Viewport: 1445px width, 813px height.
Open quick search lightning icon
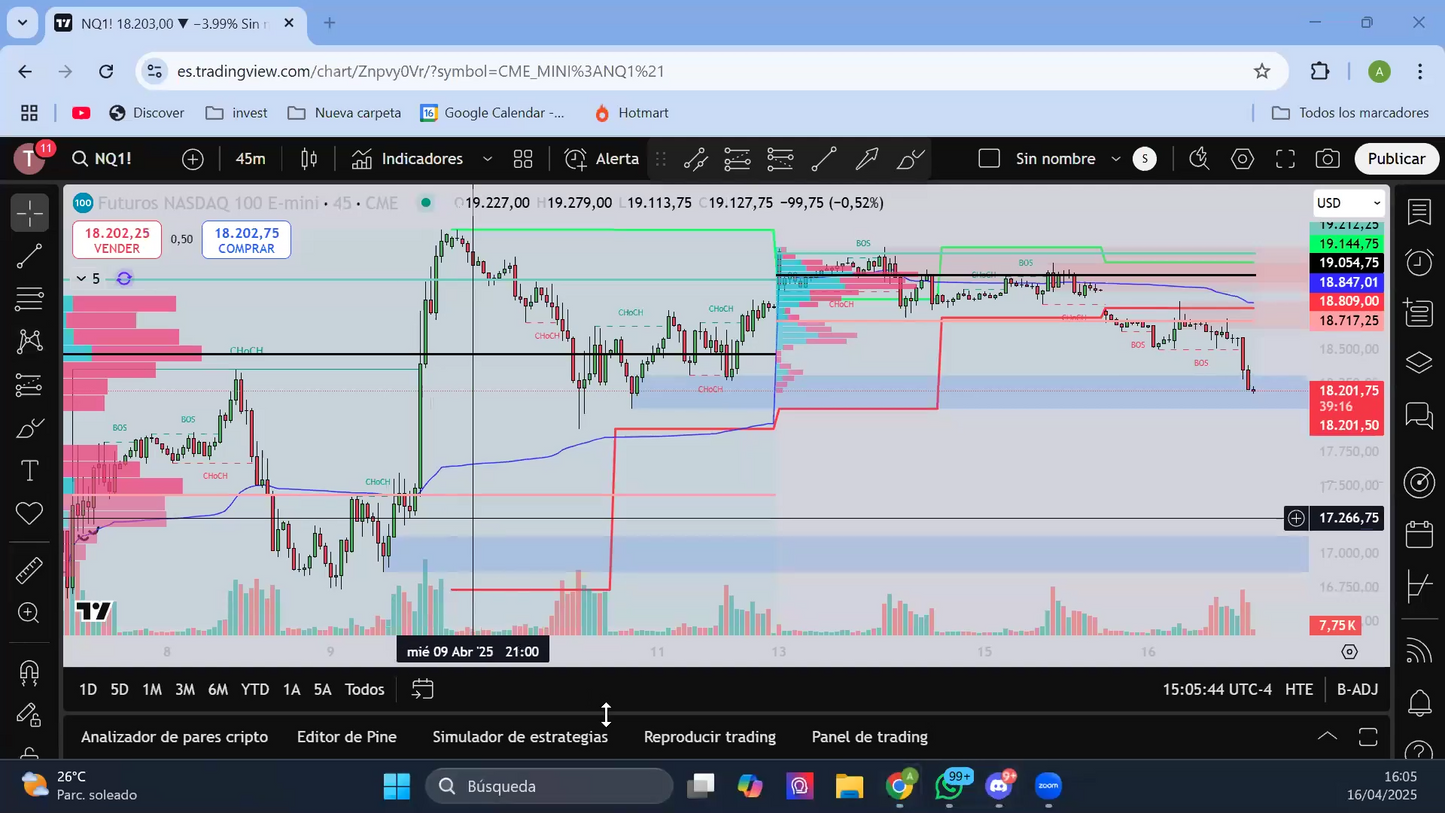click(1199, 159)
